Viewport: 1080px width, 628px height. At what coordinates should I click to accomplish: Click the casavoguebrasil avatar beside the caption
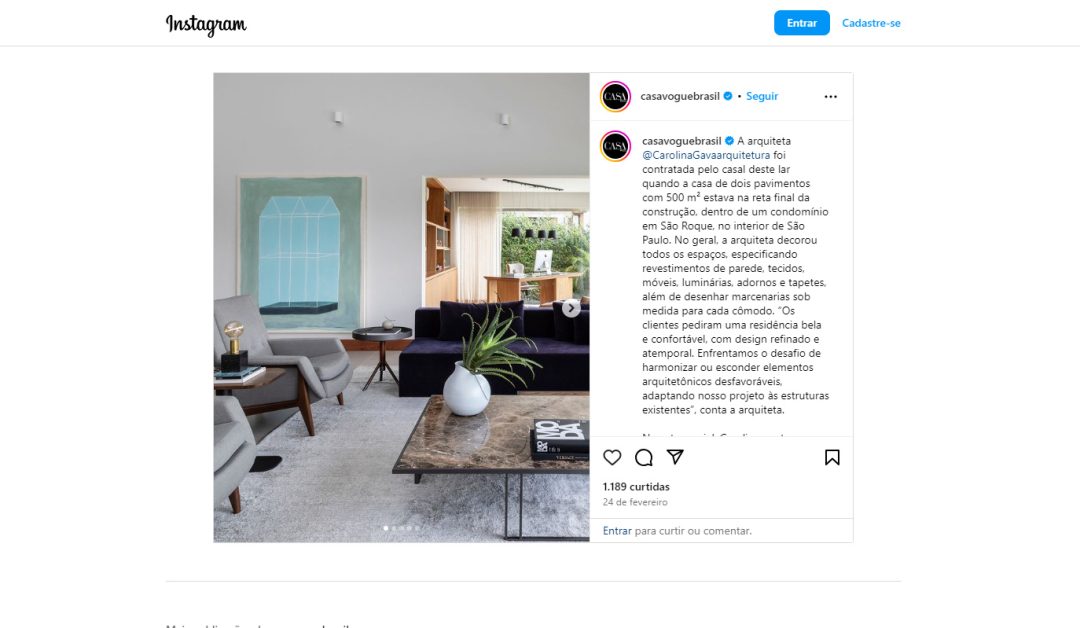615,146
